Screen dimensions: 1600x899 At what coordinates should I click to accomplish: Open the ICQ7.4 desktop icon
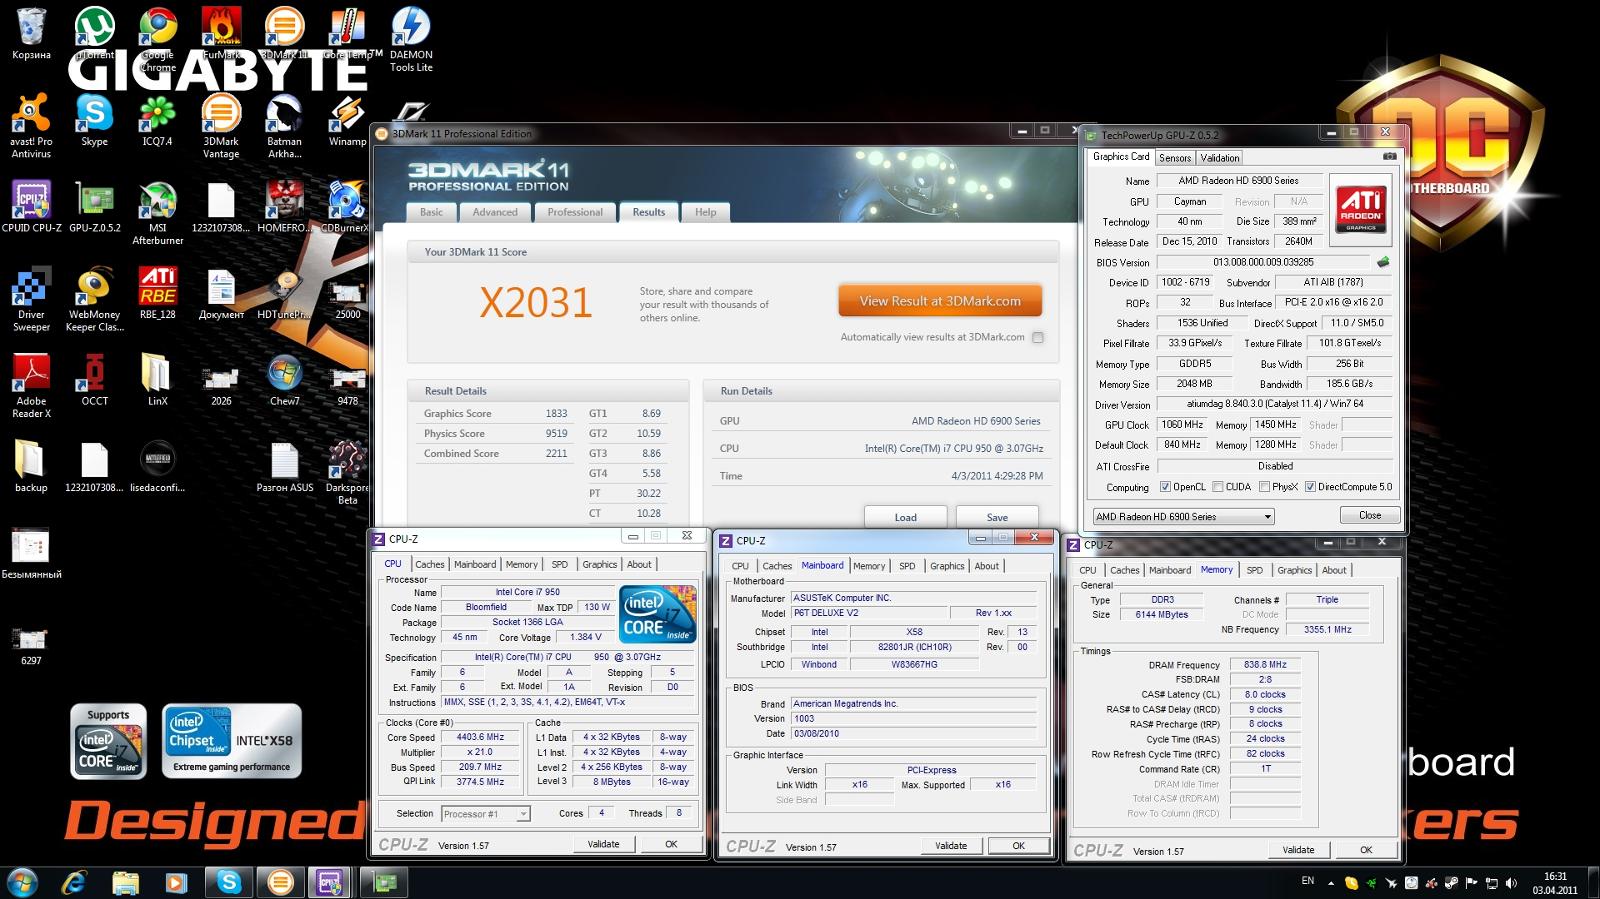click(x=158, y=120)
